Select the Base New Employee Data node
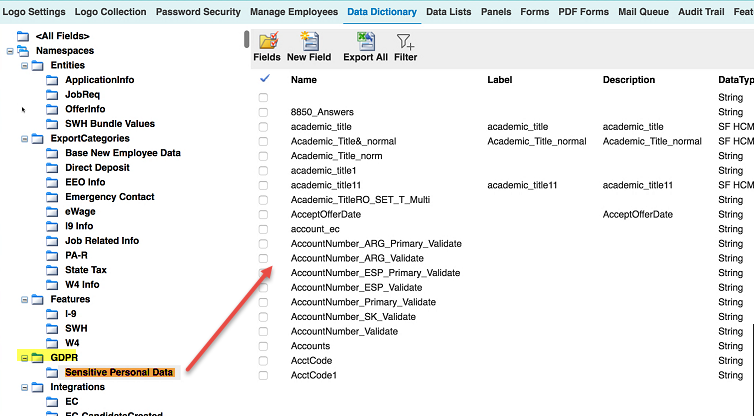The image size is (754, 416). [x=123, y=153]
